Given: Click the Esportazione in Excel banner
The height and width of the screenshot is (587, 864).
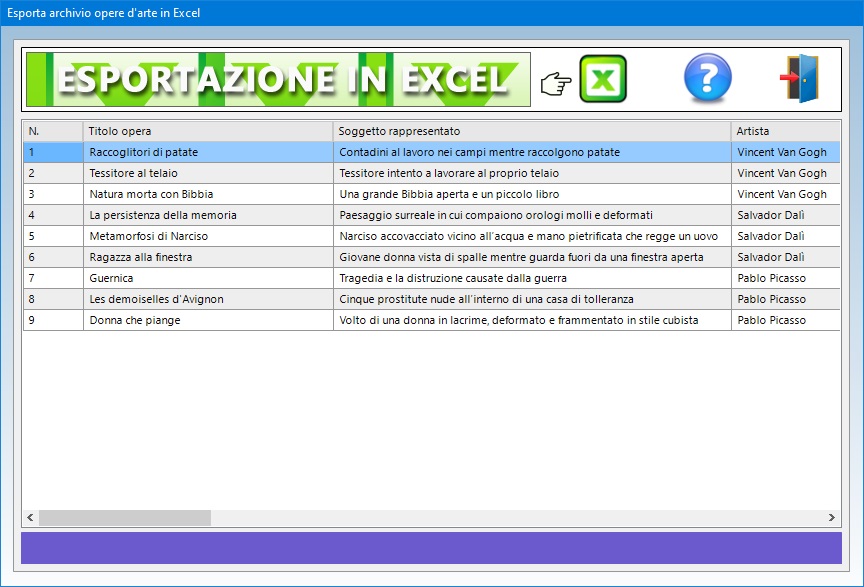Looking at the screenshot, I should point(277,79).
